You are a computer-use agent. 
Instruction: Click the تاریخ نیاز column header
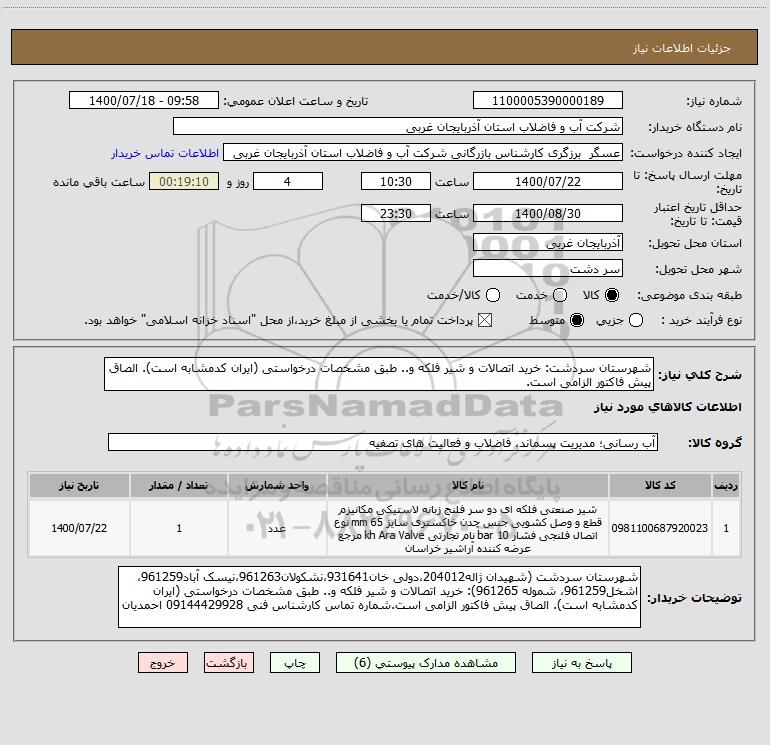tap(79, 486)
